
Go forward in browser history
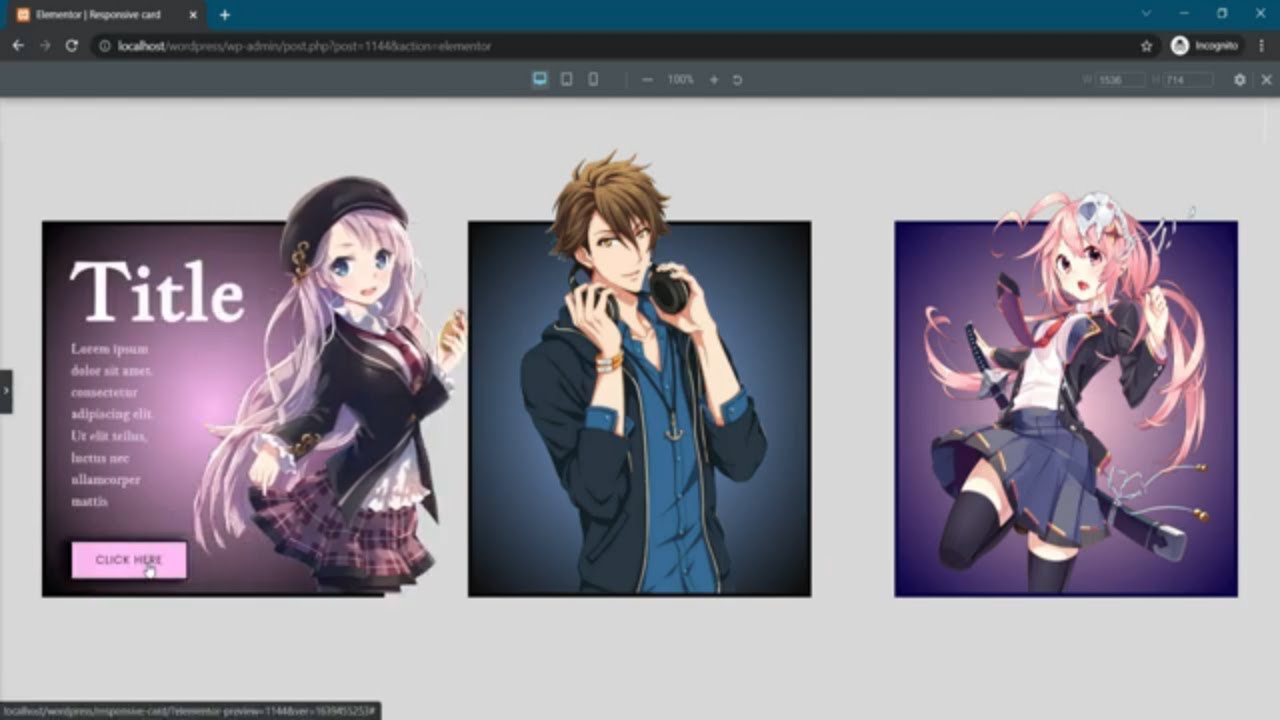(x=45, y=46)
